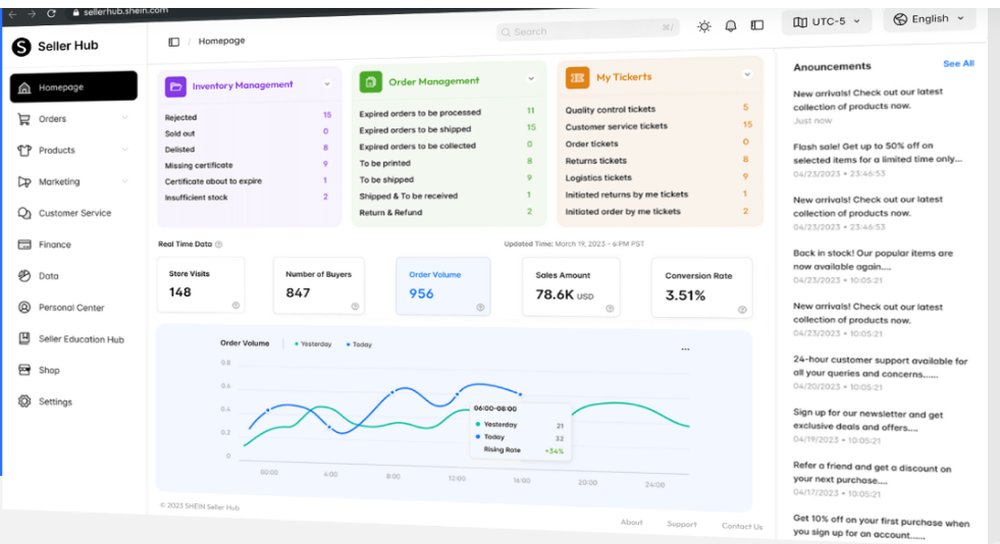Click the green Order Management icon
Screen dimensions: 1000x544
371,82
